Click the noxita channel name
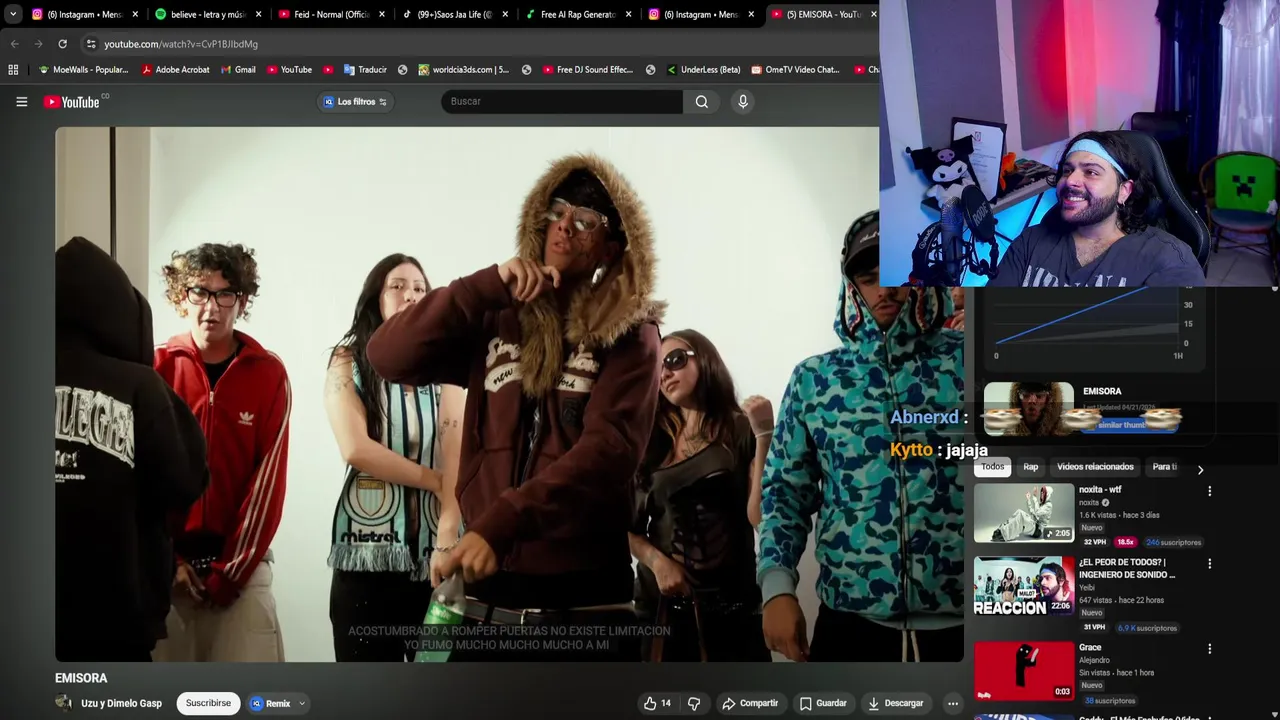1280x720 pixels. (1089, 503)
